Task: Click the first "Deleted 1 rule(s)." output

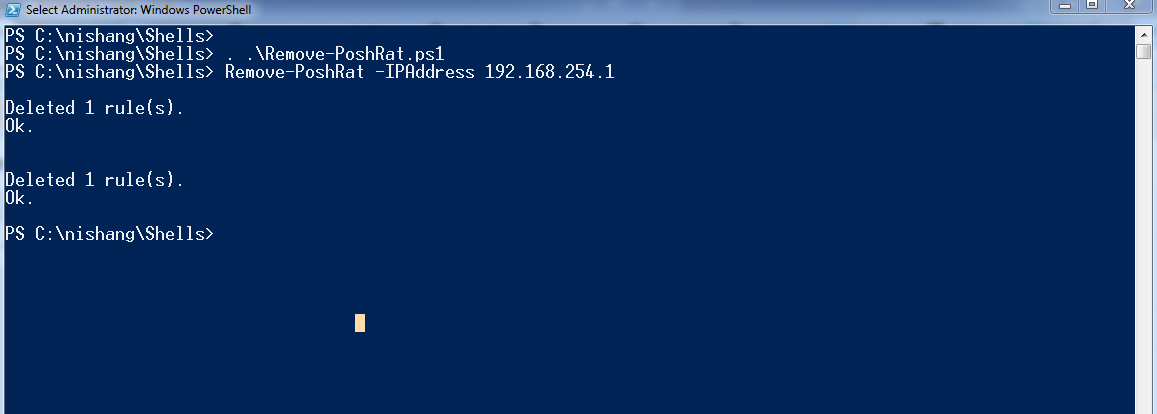Action: coord(95,108)
